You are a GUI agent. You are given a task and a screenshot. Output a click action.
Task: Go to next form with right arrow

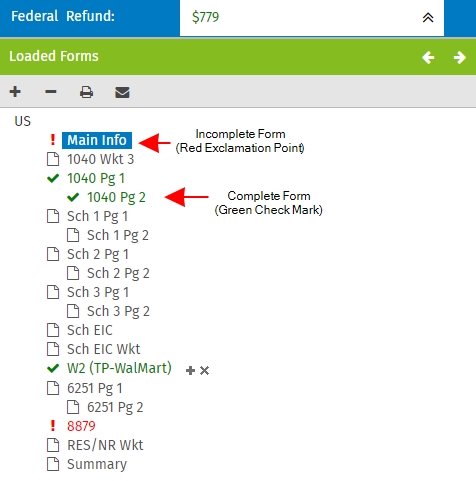pos(460,57)
